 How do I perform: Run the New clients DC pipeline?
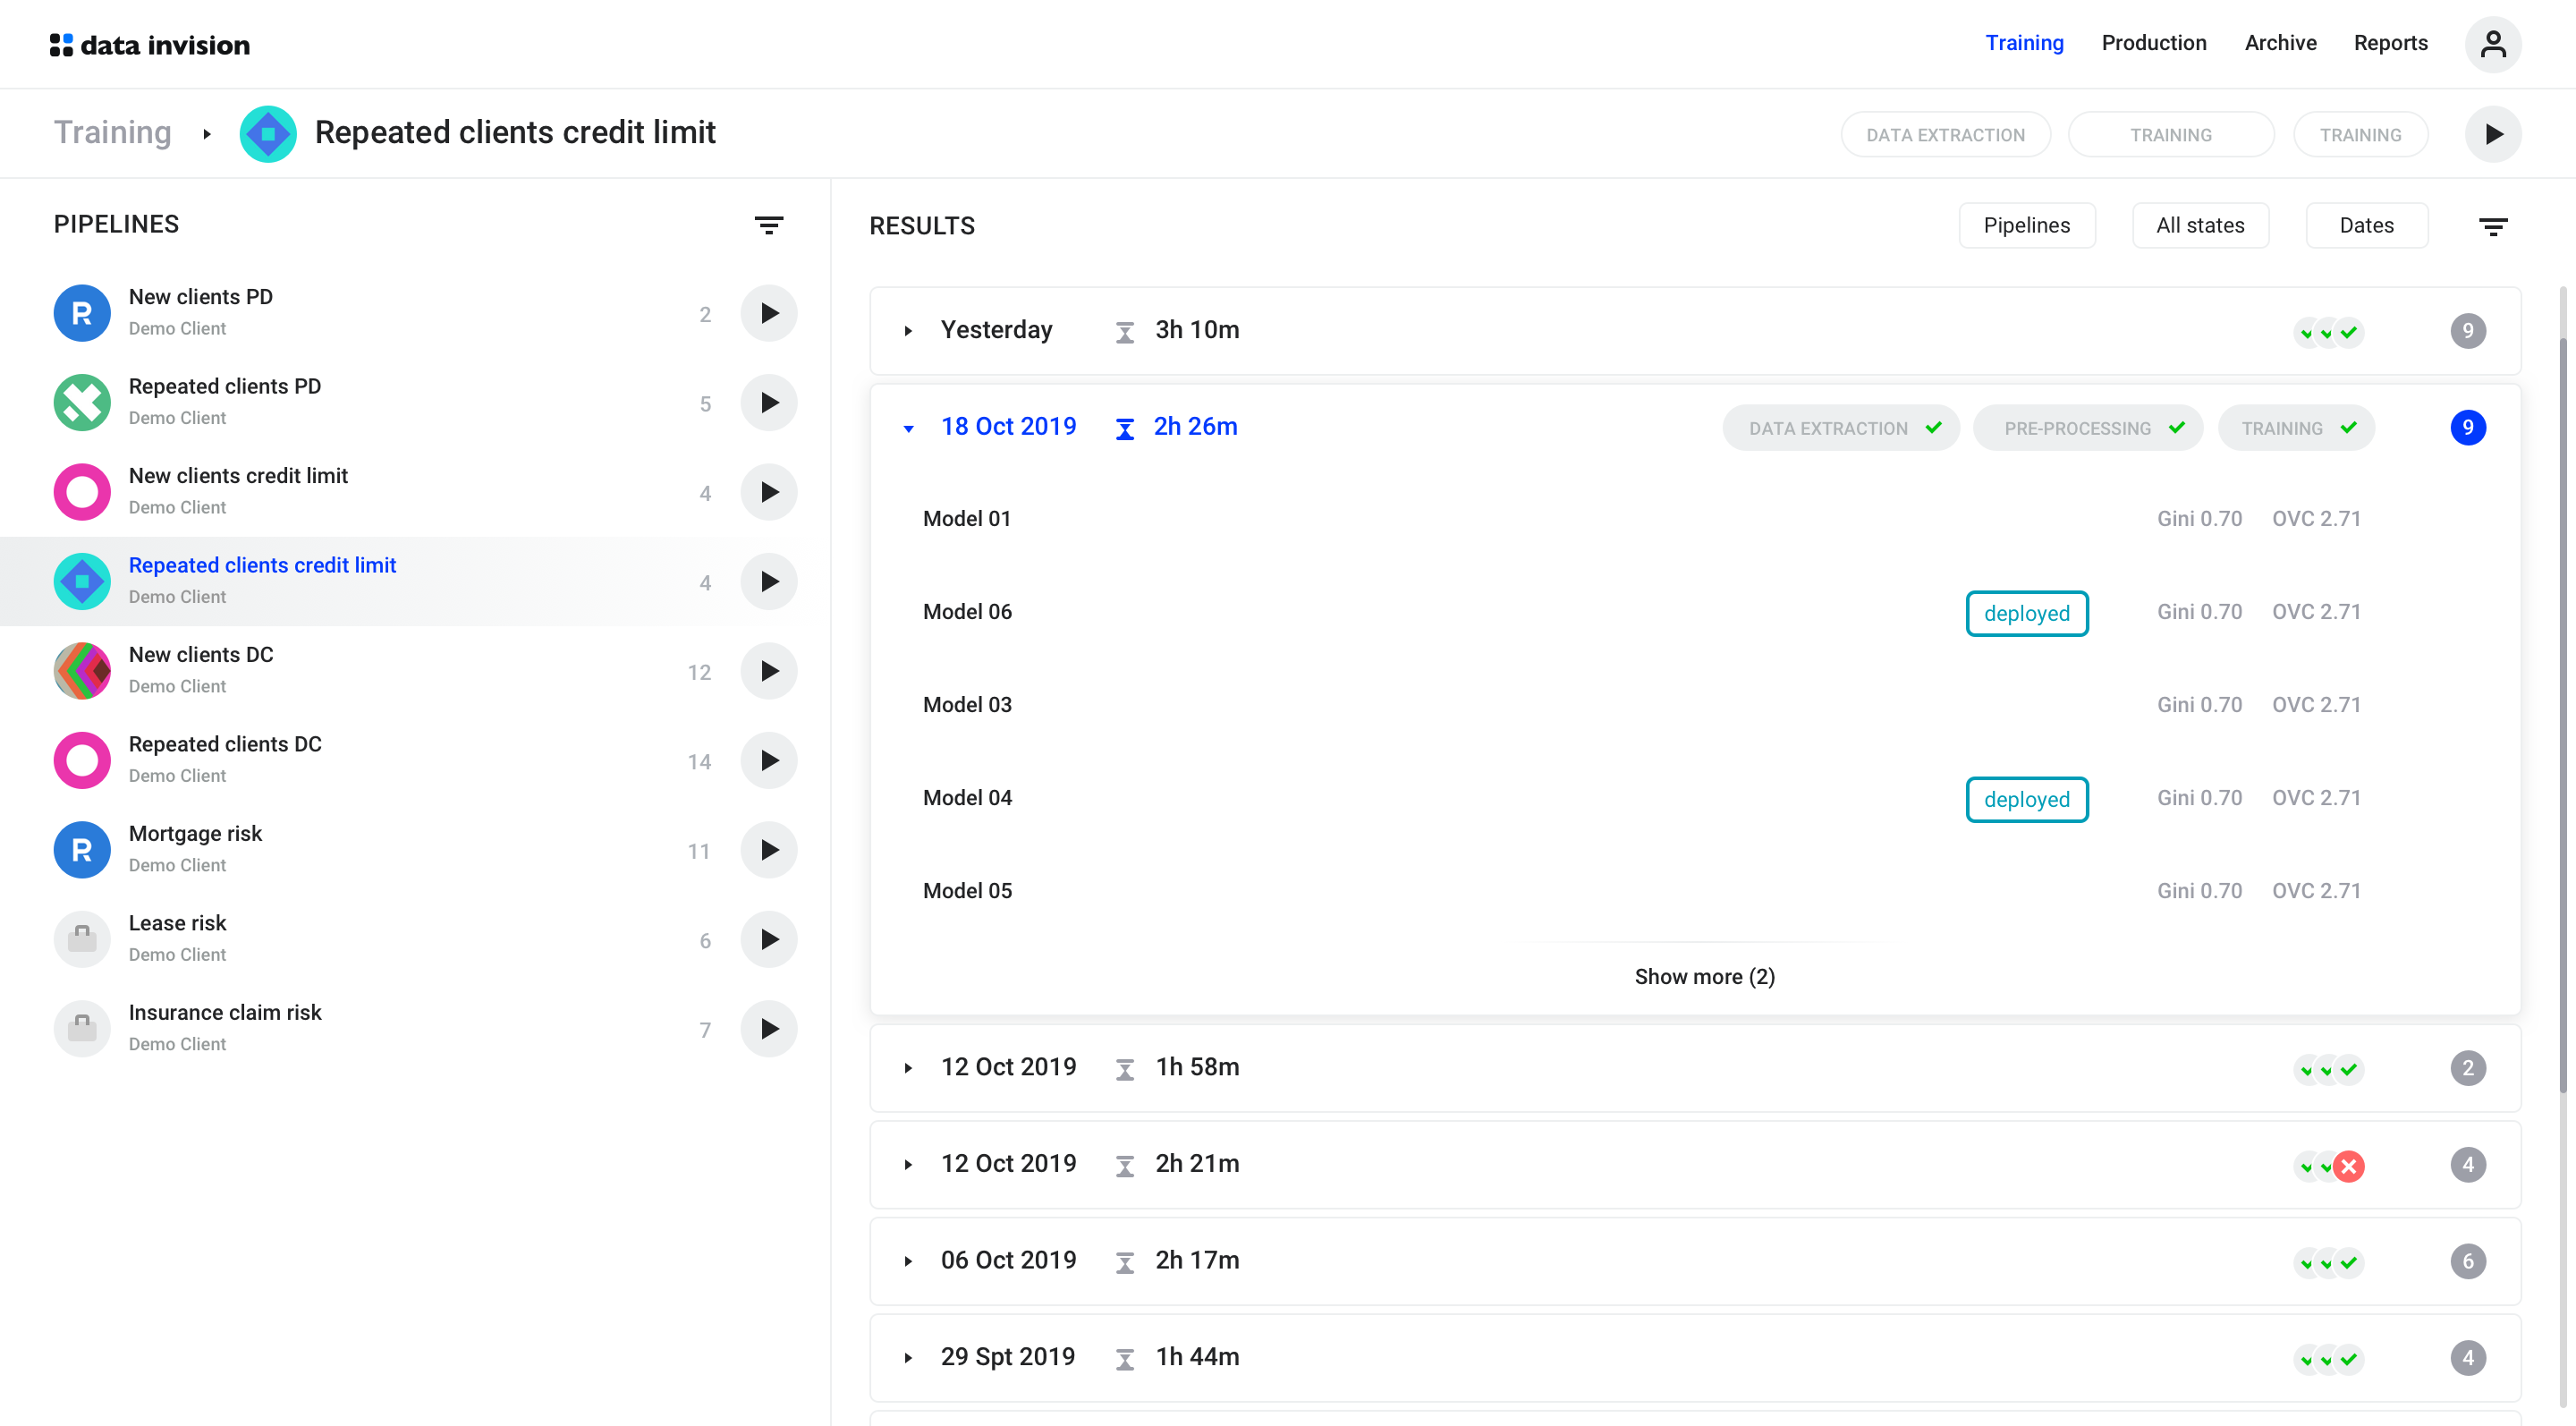click(768, 671)
